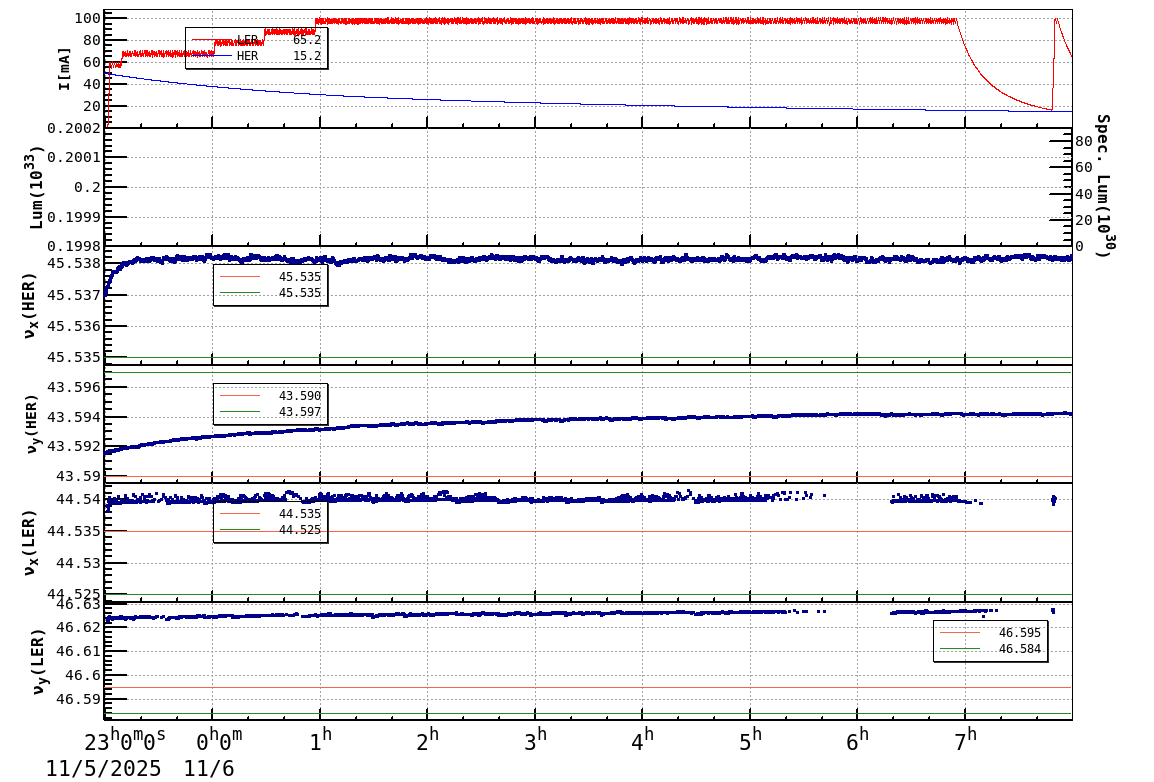1154x782 pixels.
Task: Click the green 46.584 legend entry
Action: point(990,647)
